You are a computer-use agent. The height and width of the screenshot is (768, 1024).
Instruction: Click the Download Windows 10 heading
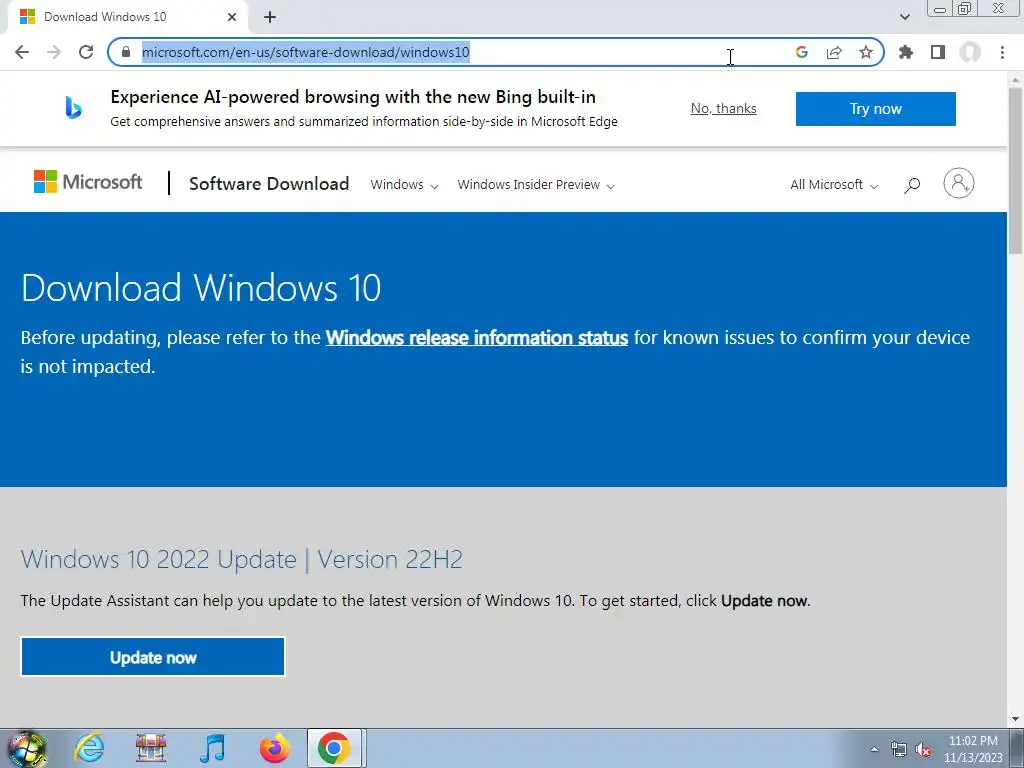[200, 287]
